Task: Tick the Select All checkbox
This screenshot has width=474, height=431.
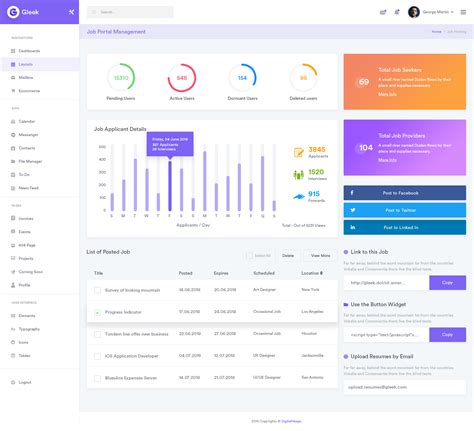Action: [249, 256]
